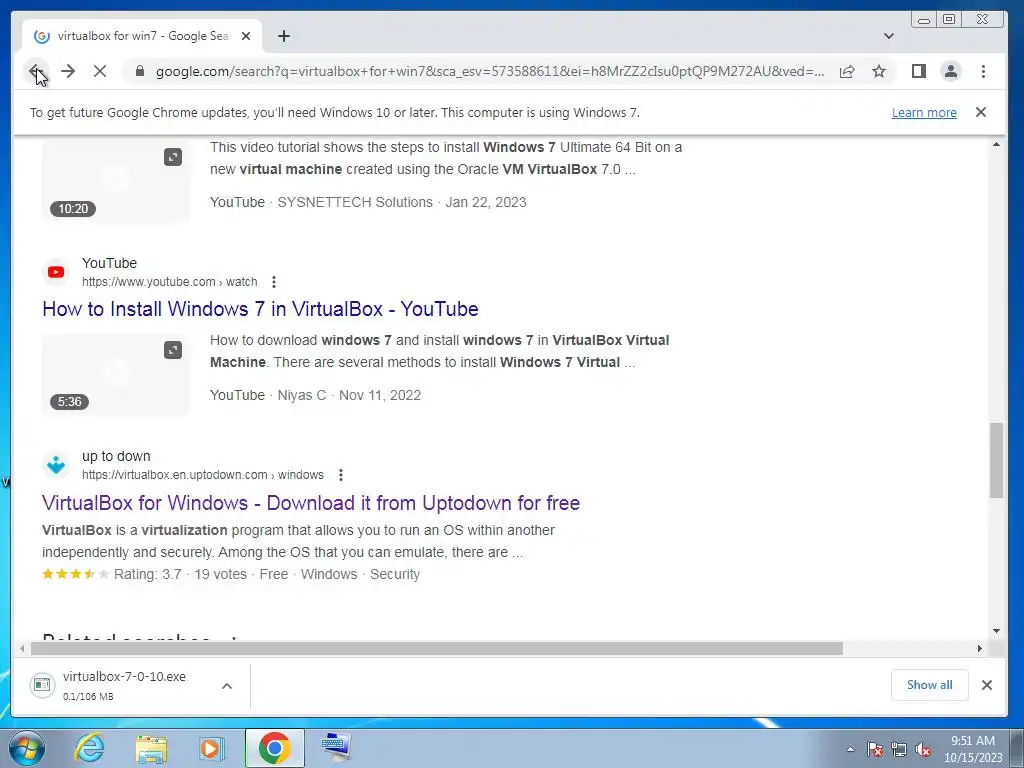Dismiss the Windows 10 update infobar
This screenshot has height=768, width=1024.
coord(981,112)
